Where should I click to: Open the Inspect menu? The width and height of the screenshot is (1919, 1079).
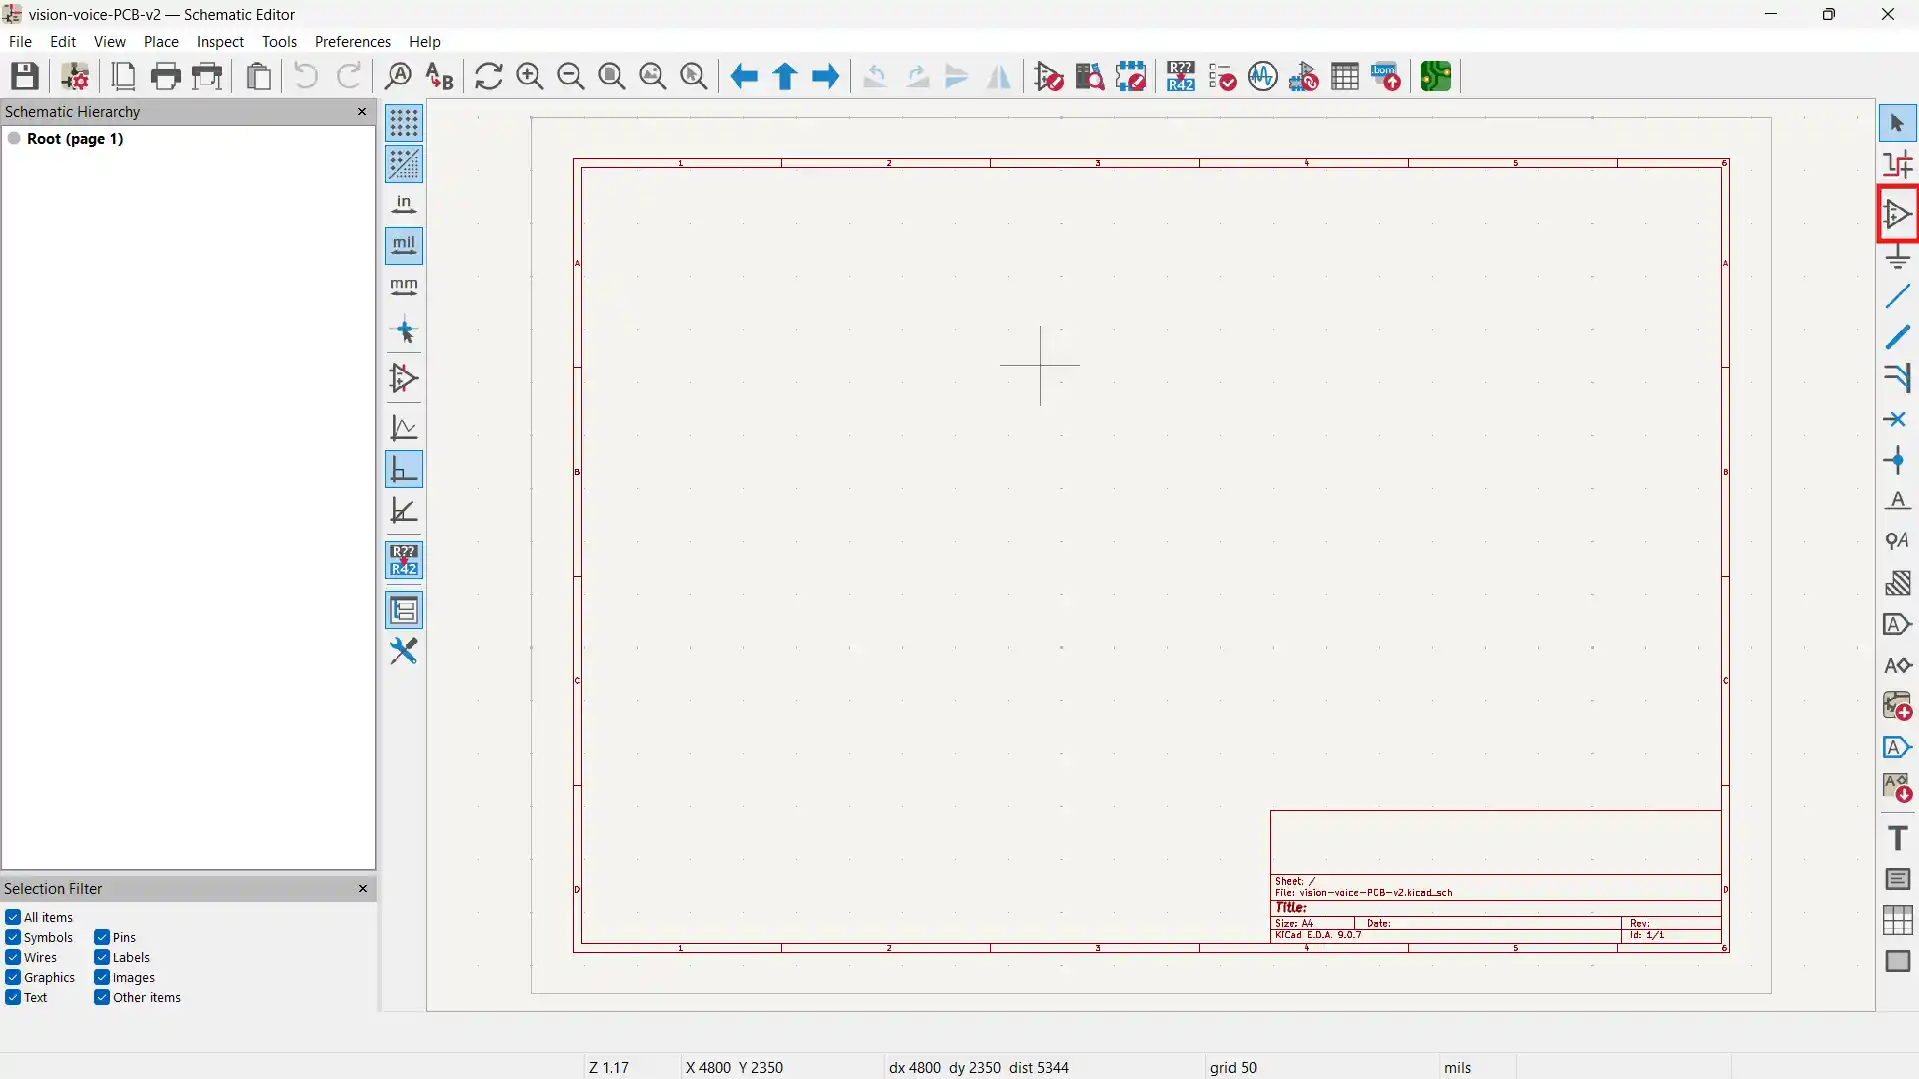(220, 41)
